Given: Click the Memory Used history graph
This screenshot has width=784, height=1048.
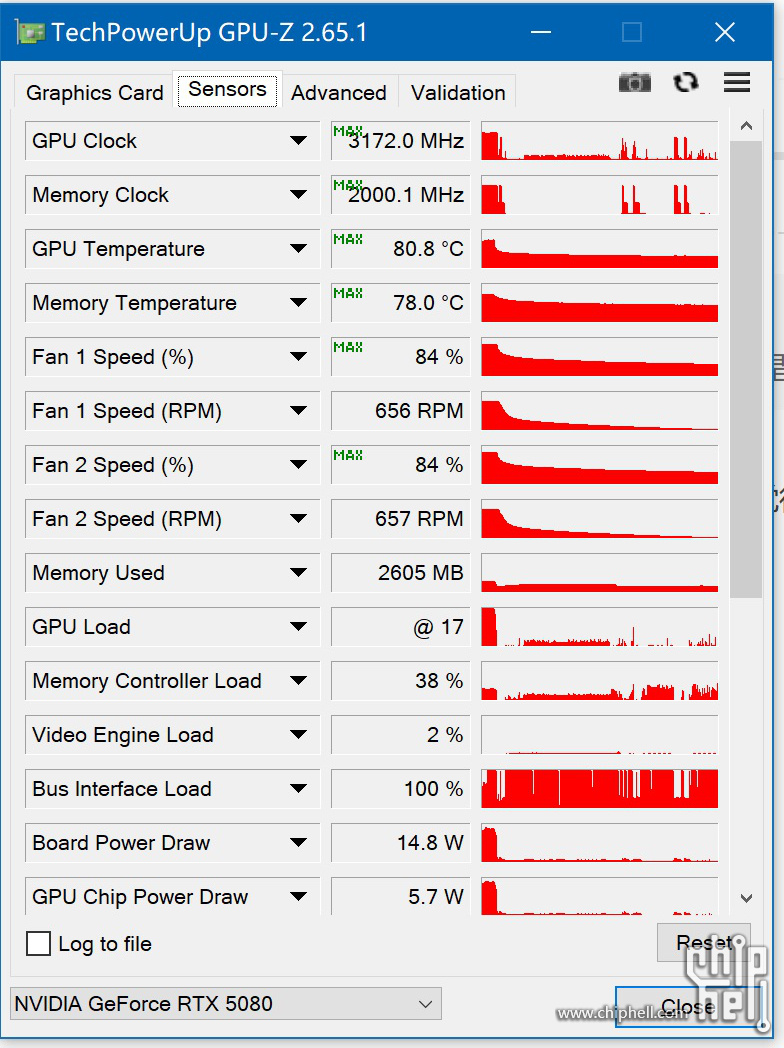Looking at the screenshot, I should tap(600, 572).
